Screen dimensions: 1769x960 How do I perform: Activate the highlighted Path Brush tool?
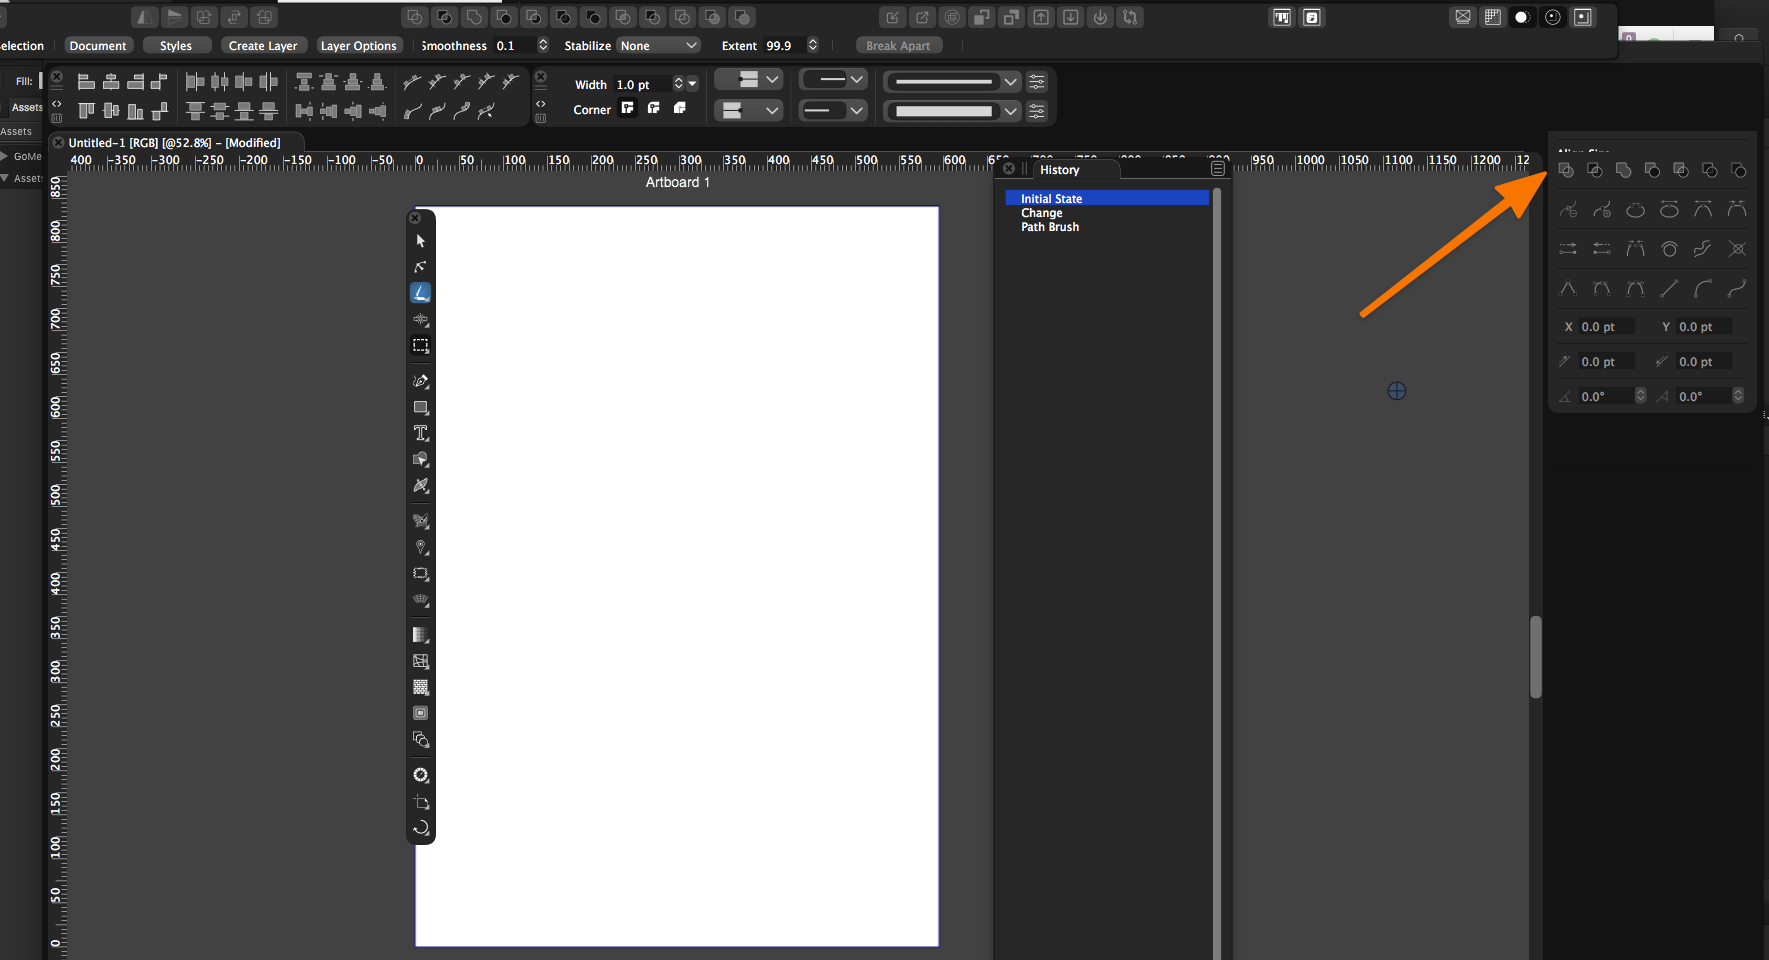point(421,293)
